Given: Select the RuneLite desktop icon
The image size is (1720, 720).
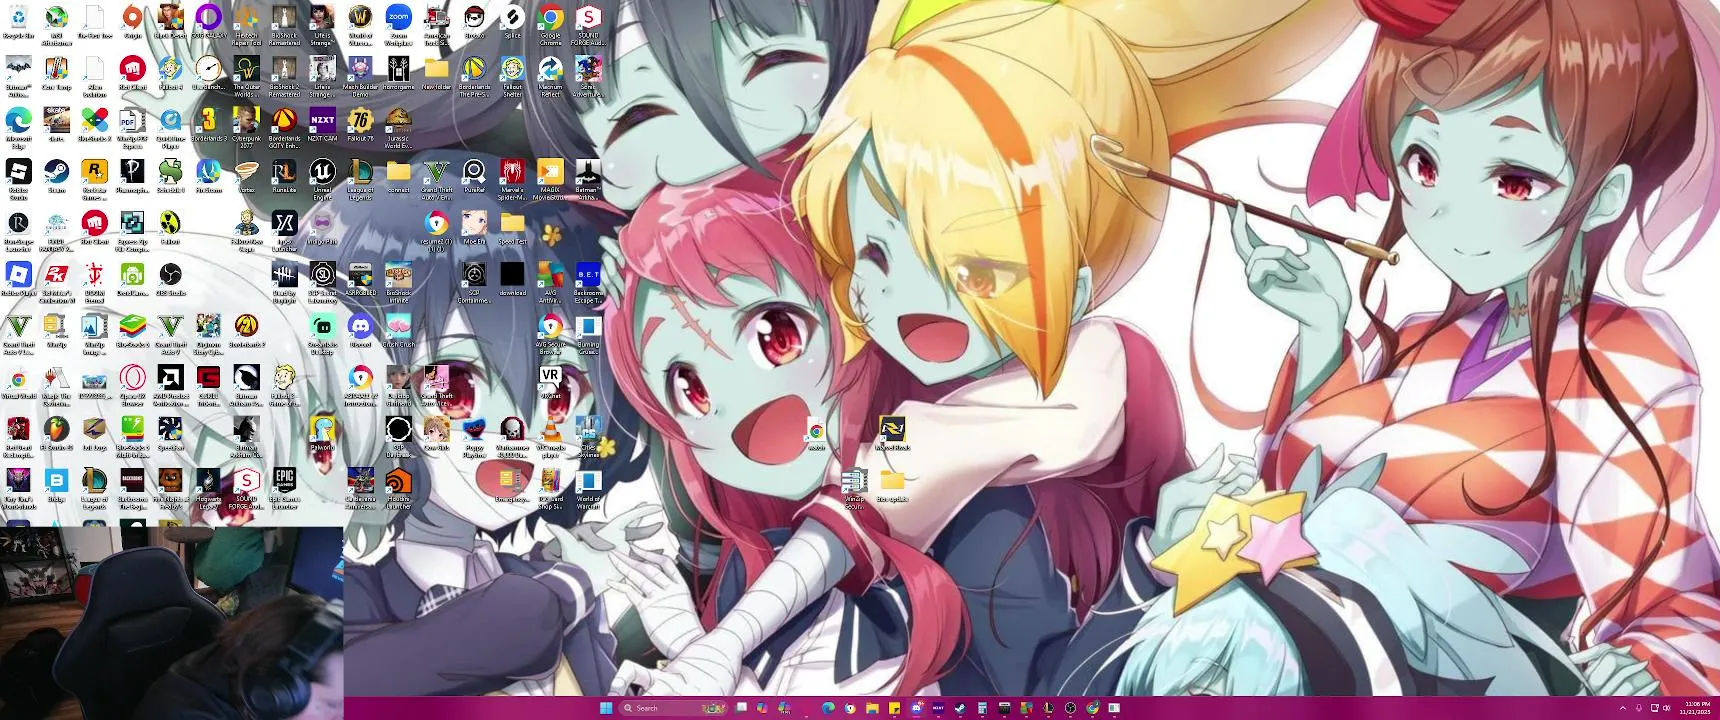Looking at the screenshot, I should (x=284, y=176).
